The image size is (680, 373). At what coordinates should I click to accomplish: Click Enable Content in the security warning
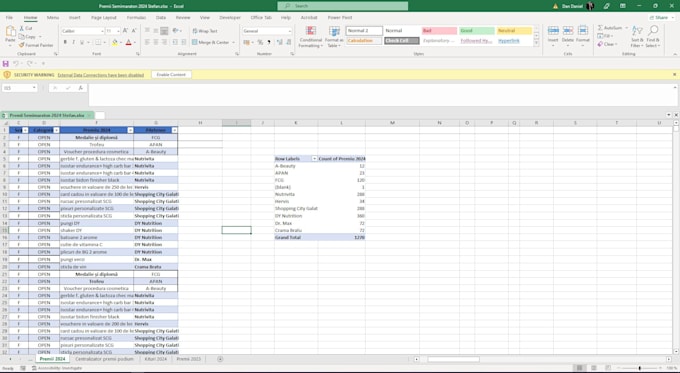coord(171,75)
